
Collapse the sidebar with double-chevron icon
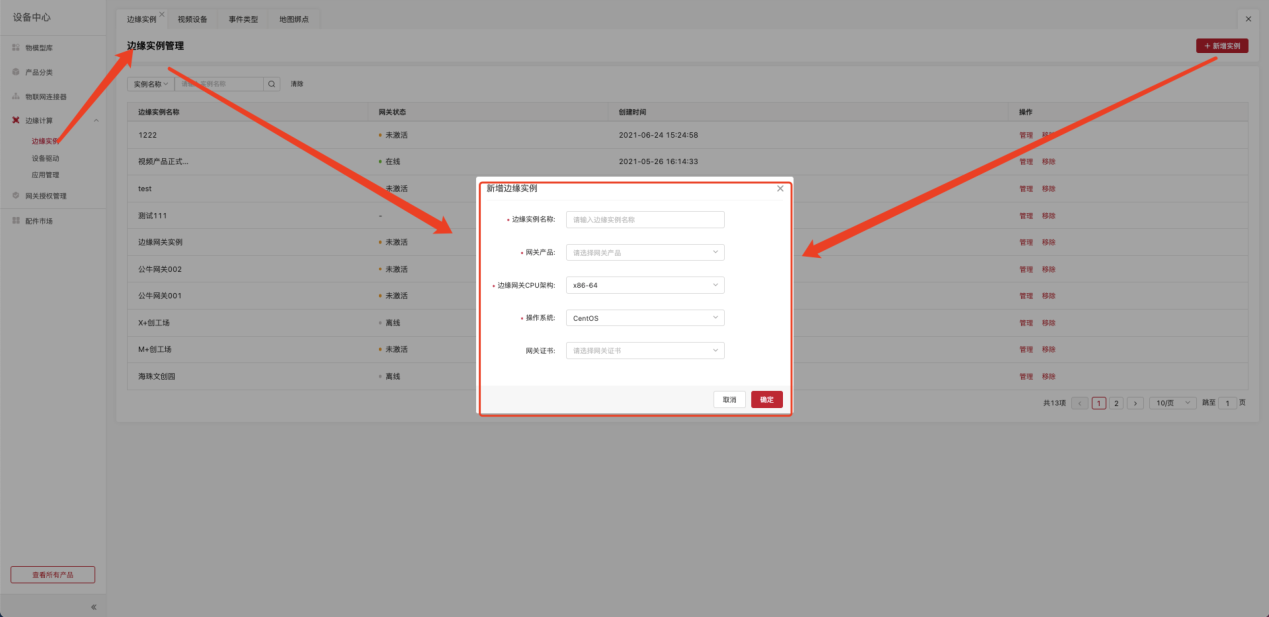click(93, 606)
